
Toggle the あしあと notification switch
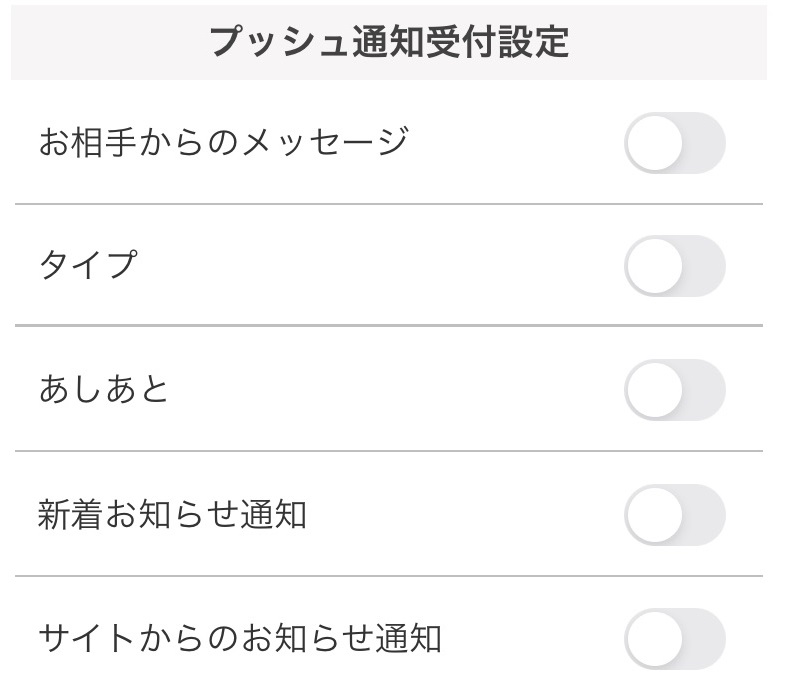tap(674, 390)
